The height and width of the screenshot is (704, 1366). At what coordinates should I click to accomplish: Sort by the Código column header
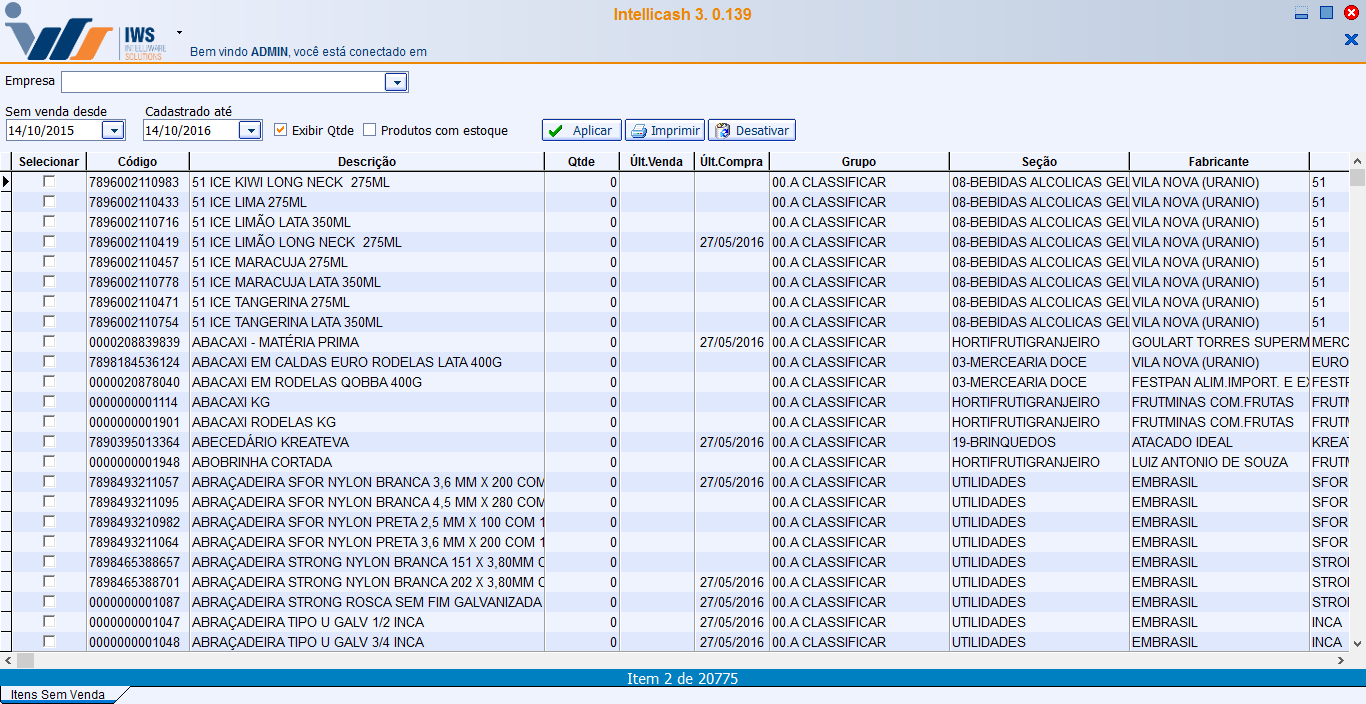click(x=137, y=162)
